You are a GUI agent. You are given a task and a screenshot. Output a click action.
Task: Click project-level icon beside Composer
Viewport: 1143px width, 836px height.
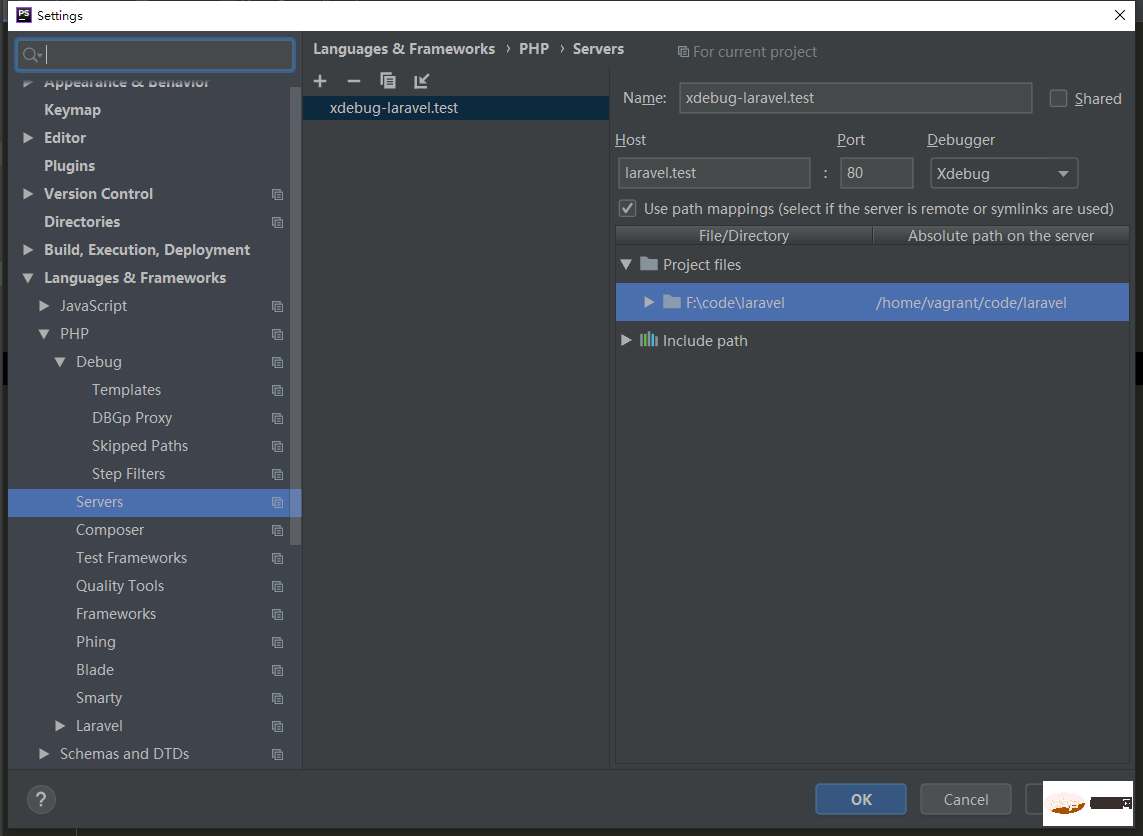277,530
